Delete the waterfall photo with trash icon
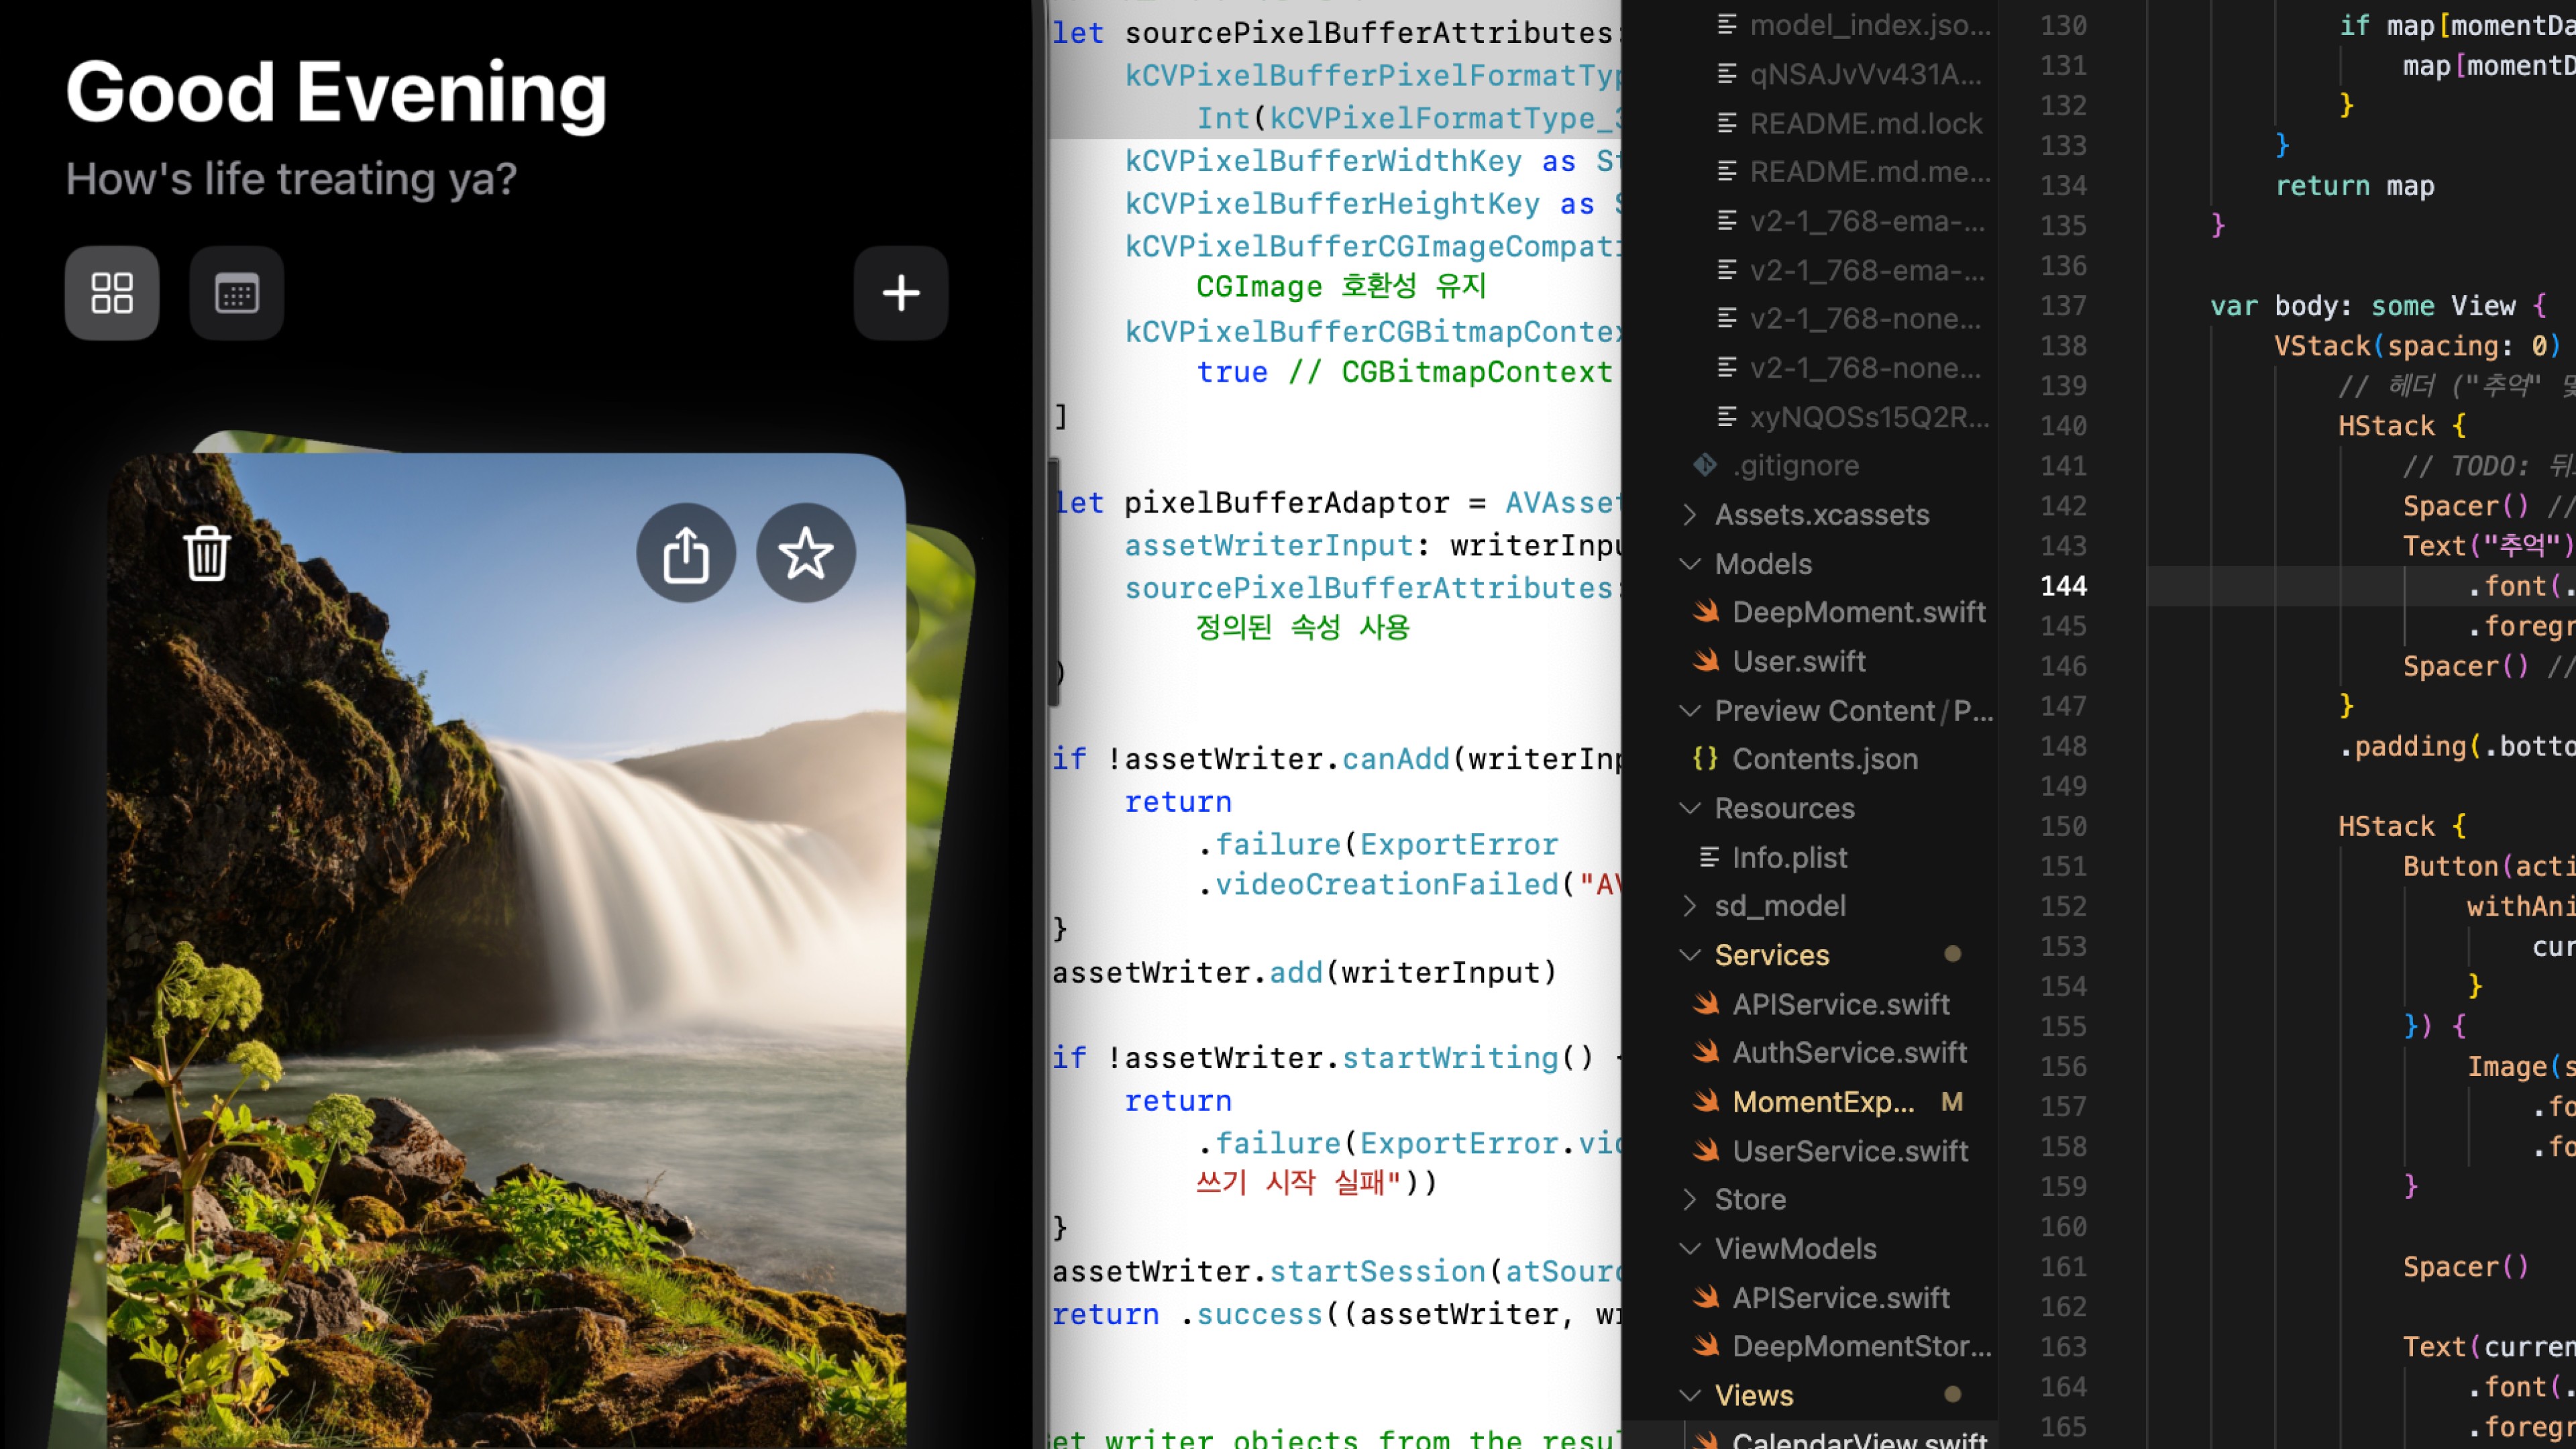Viewport: 2576px width, 1449px height. coord(207,553)
